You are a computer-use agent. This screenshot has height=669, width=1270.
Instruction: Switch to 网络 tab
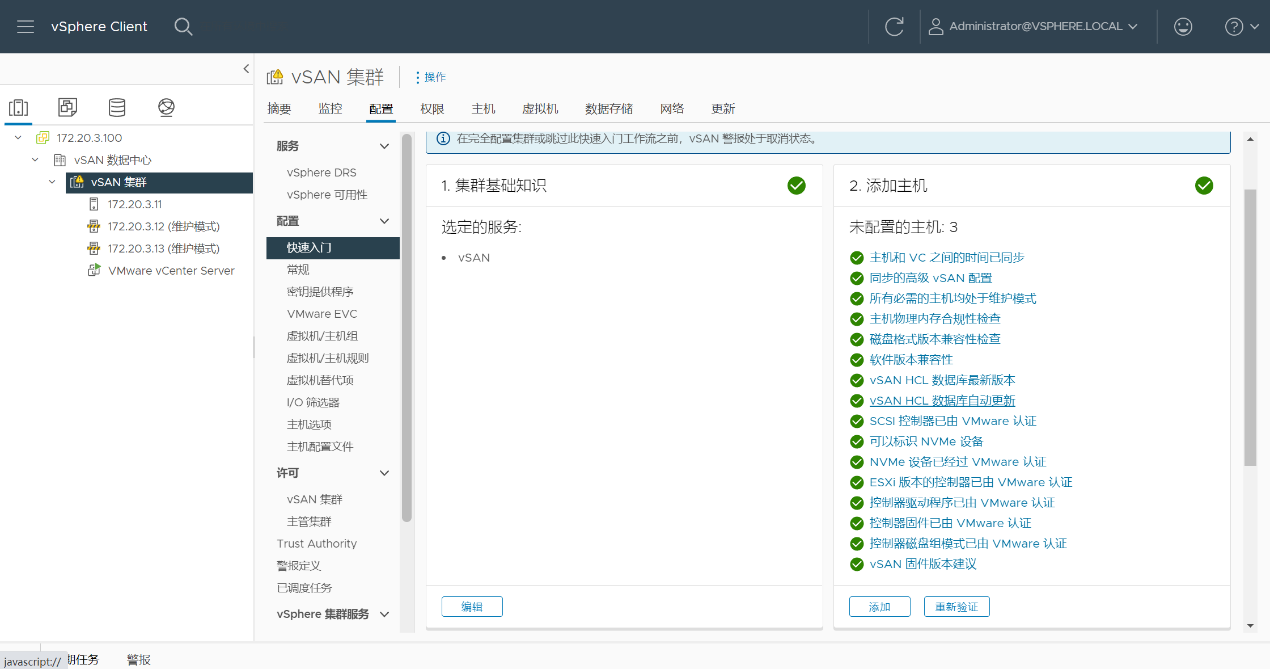[672, 109]
